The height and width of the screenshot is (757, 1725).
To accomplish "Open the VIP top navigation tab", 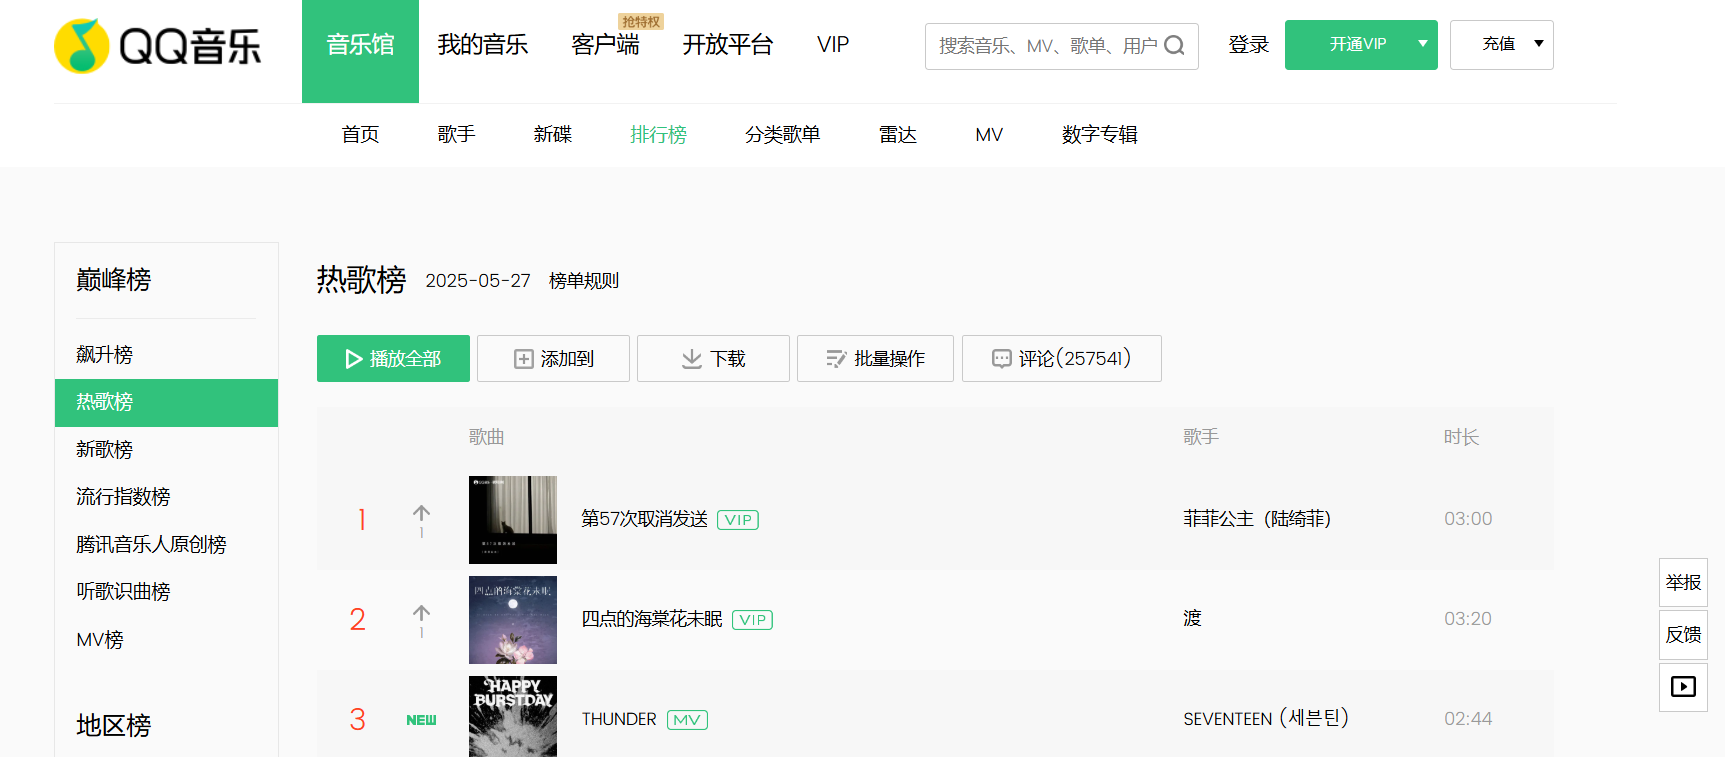I will (x=833, y=45).
